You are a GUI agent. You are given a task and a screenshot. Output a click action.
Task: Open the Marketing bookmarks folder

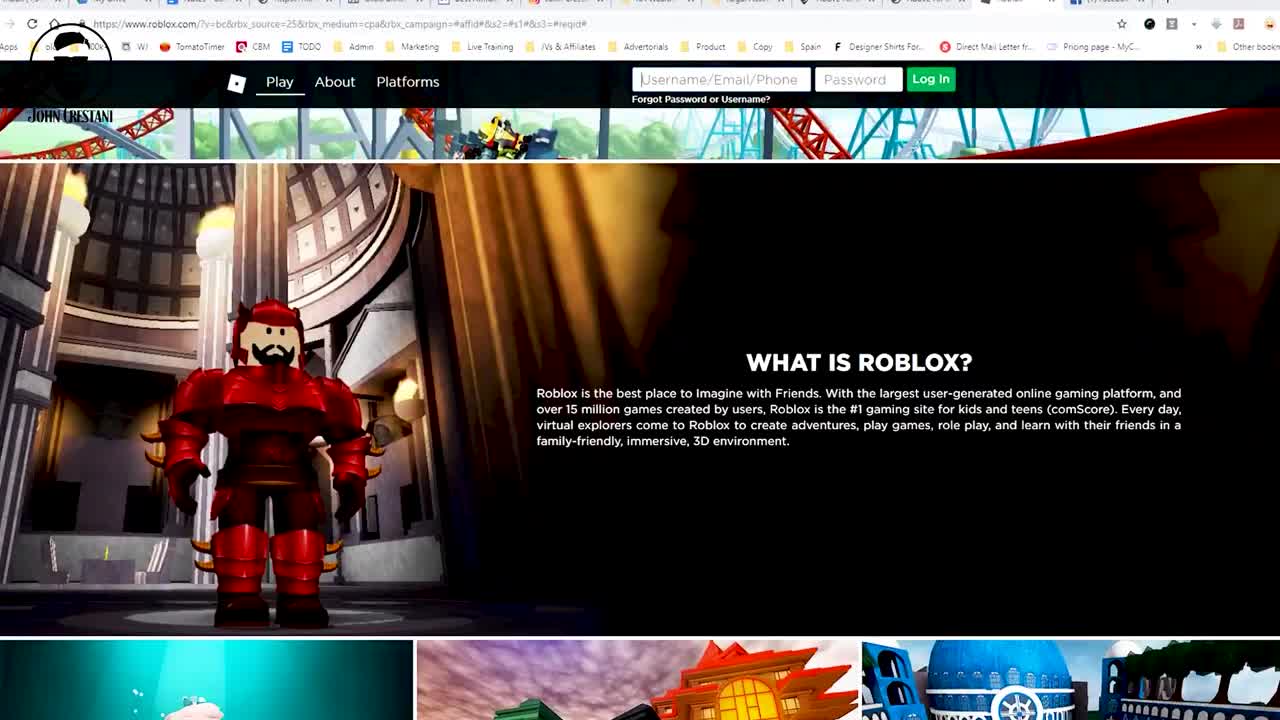pyautogui.click(x=412, y=47)
